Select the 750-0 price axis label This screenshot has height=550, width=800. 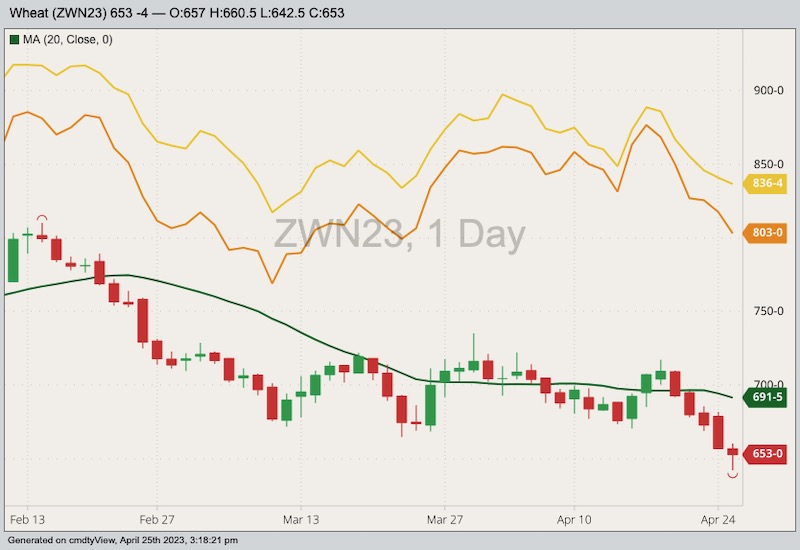click(x=768, y=311)
